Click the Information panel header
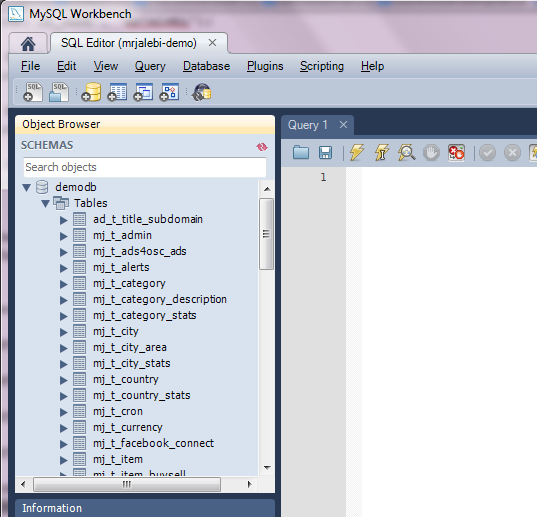Viewport: 537px width, 517px height. [x=145, y=508]
